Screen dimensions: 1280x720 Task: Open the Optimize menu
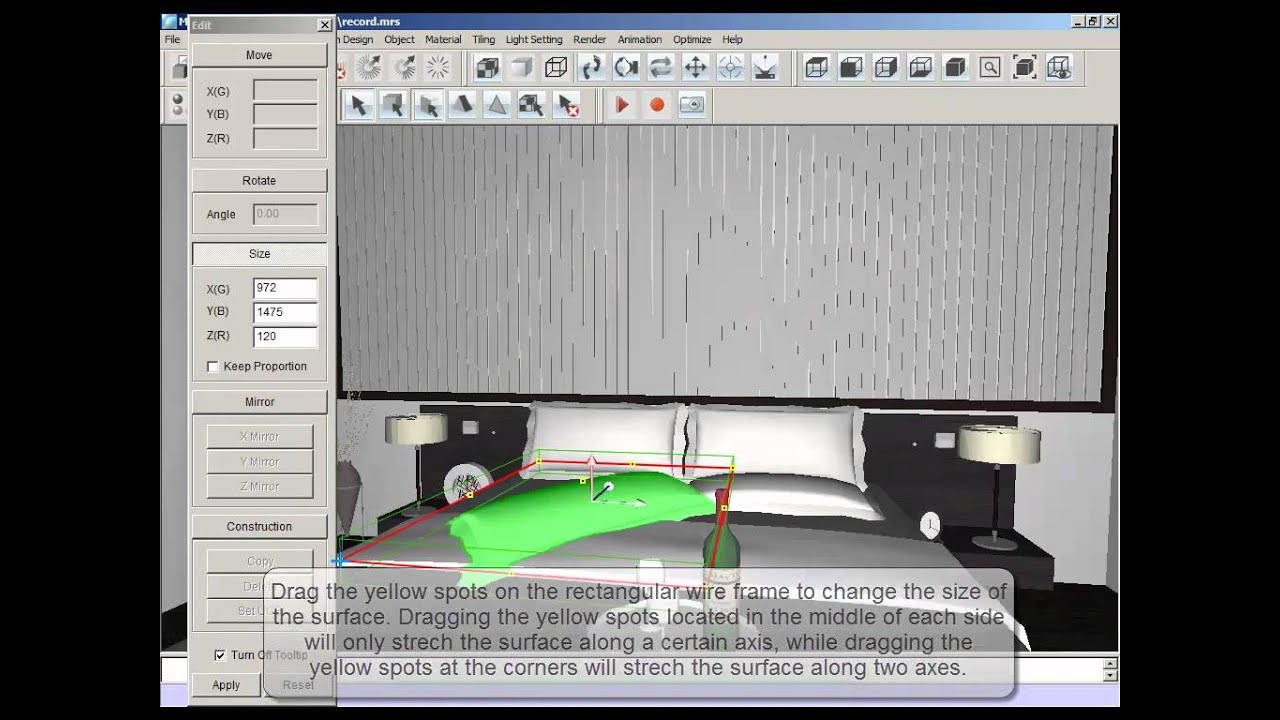[692, 39]
